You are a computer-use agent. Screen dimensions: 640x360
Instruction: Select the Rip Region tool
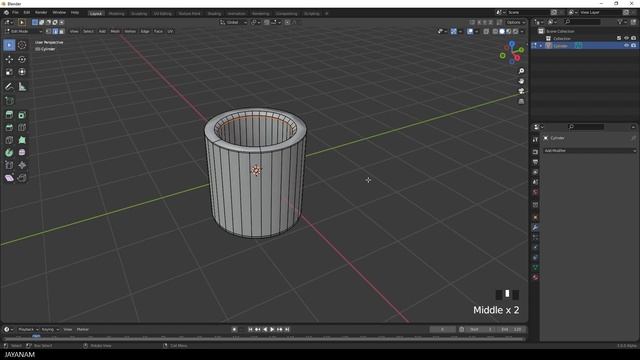tap(22, 178)
